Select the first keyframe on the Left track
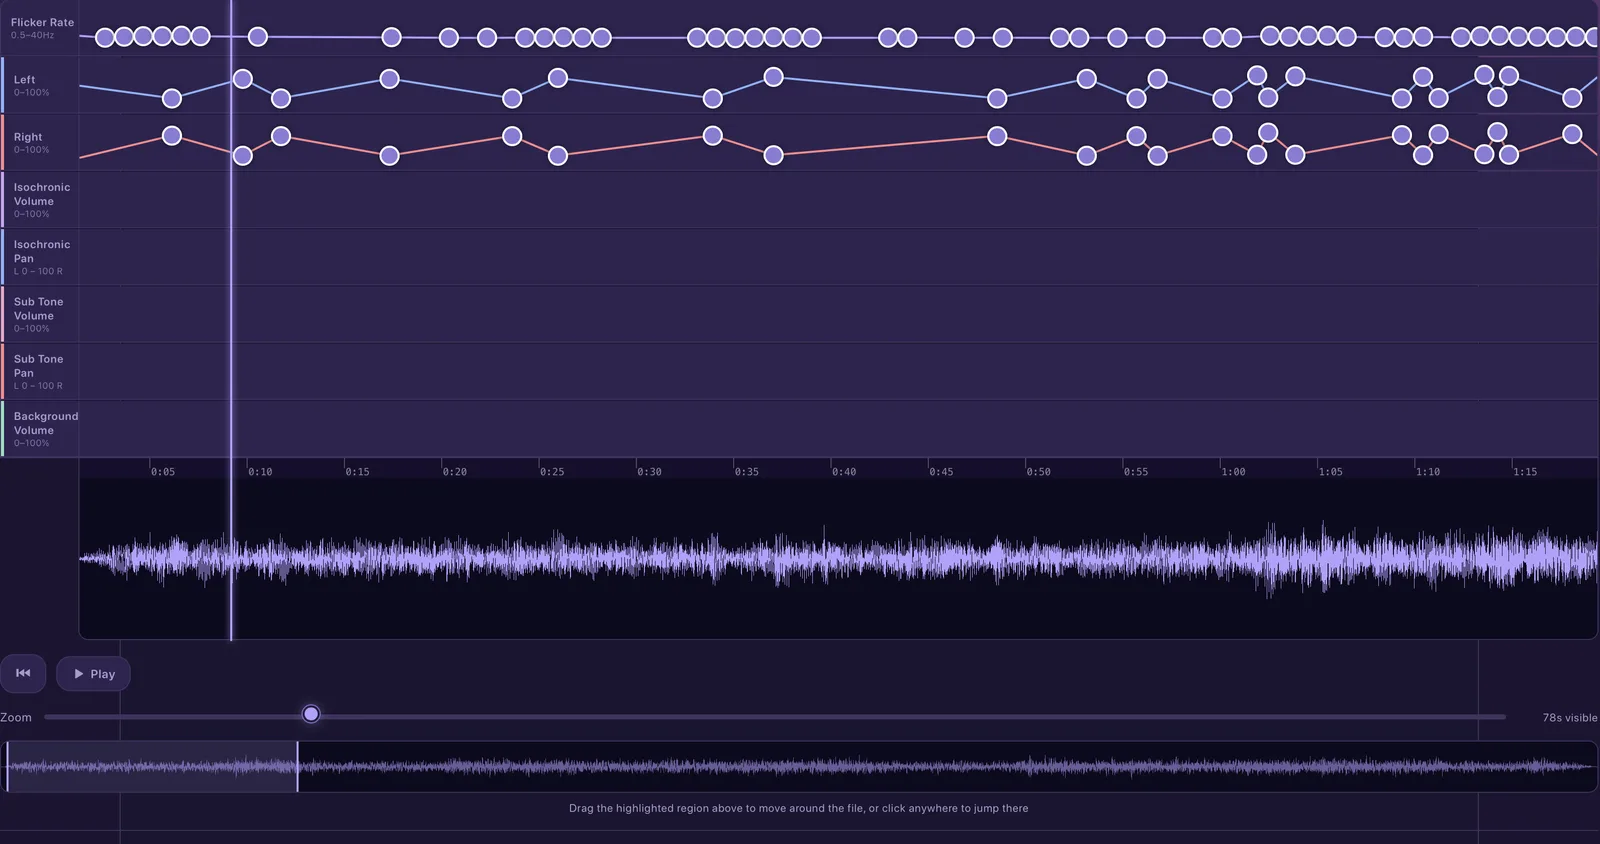 pos(172,98)
